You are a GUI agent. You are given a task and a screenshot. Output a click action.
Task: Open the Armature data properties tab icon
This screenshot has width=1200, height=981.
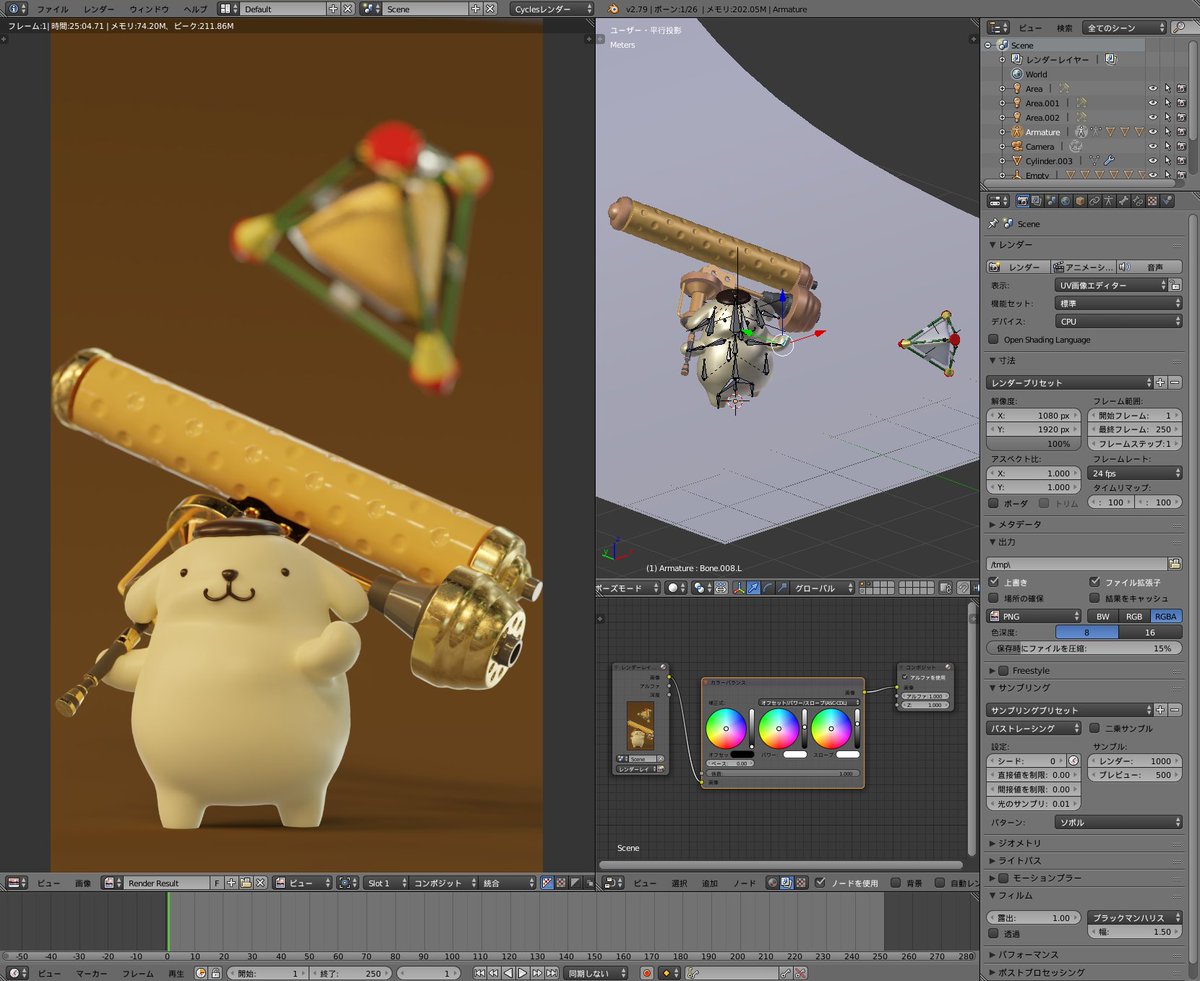click(1108, 201)
